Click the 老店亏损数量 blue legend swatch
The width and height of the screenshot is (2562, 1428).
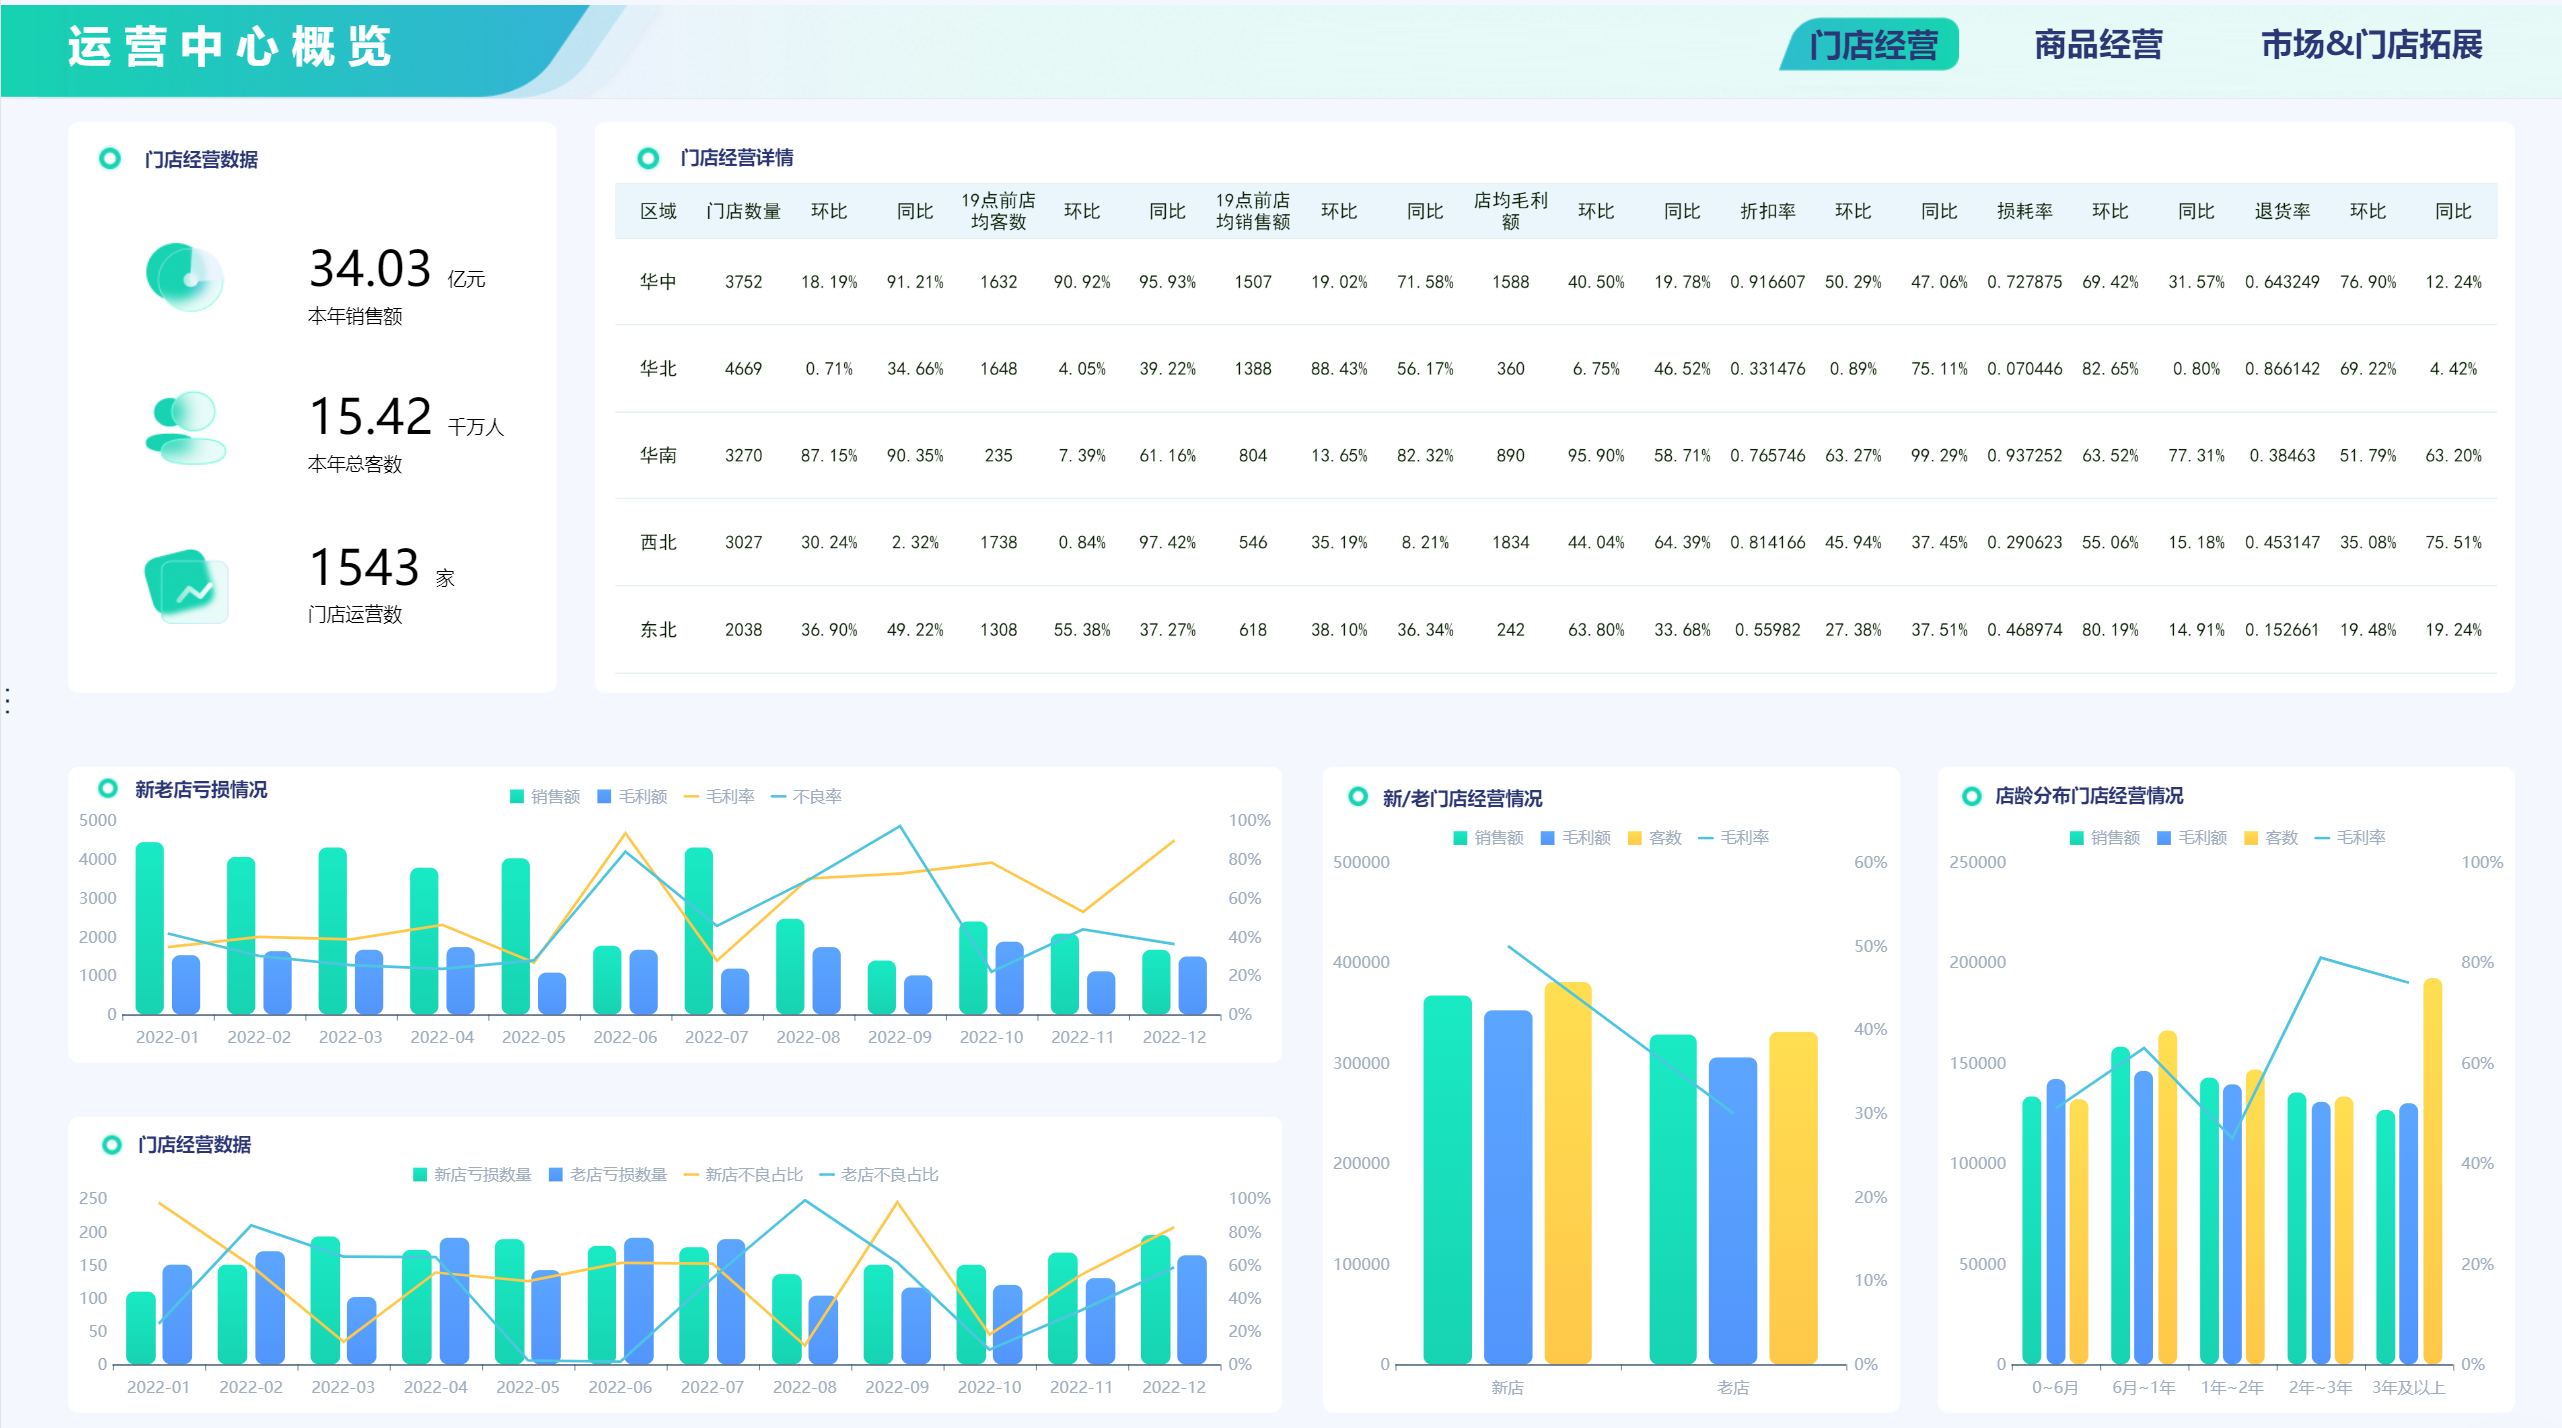pos(556,1174)
